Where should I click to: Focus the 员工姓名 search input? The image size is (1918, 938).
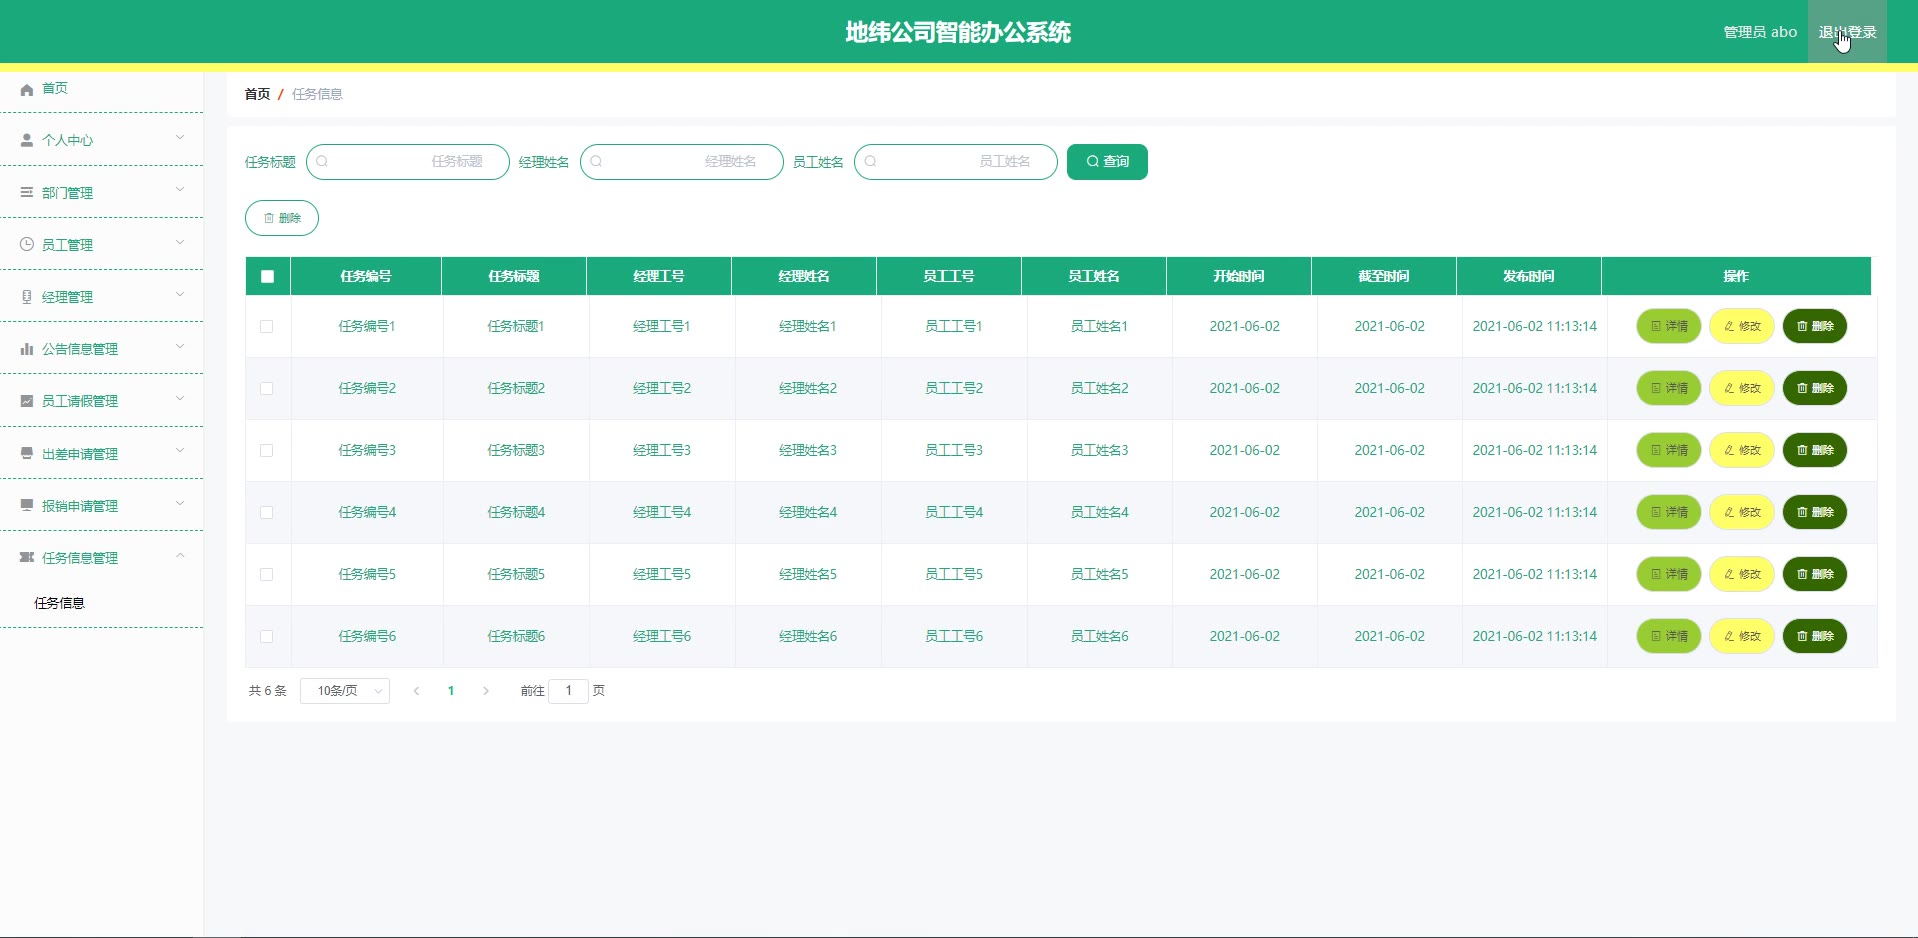click(x=956, y=162)
